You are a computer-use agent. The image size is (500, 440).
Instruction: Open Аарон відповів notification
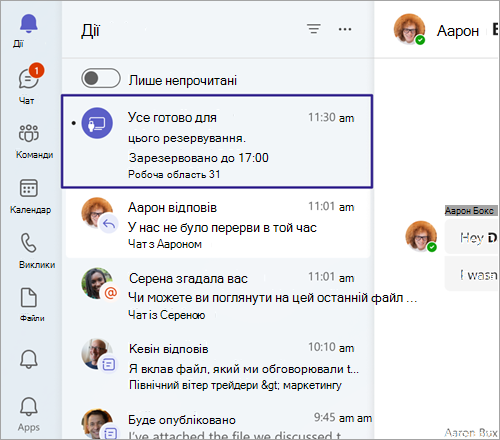point(218,224)
